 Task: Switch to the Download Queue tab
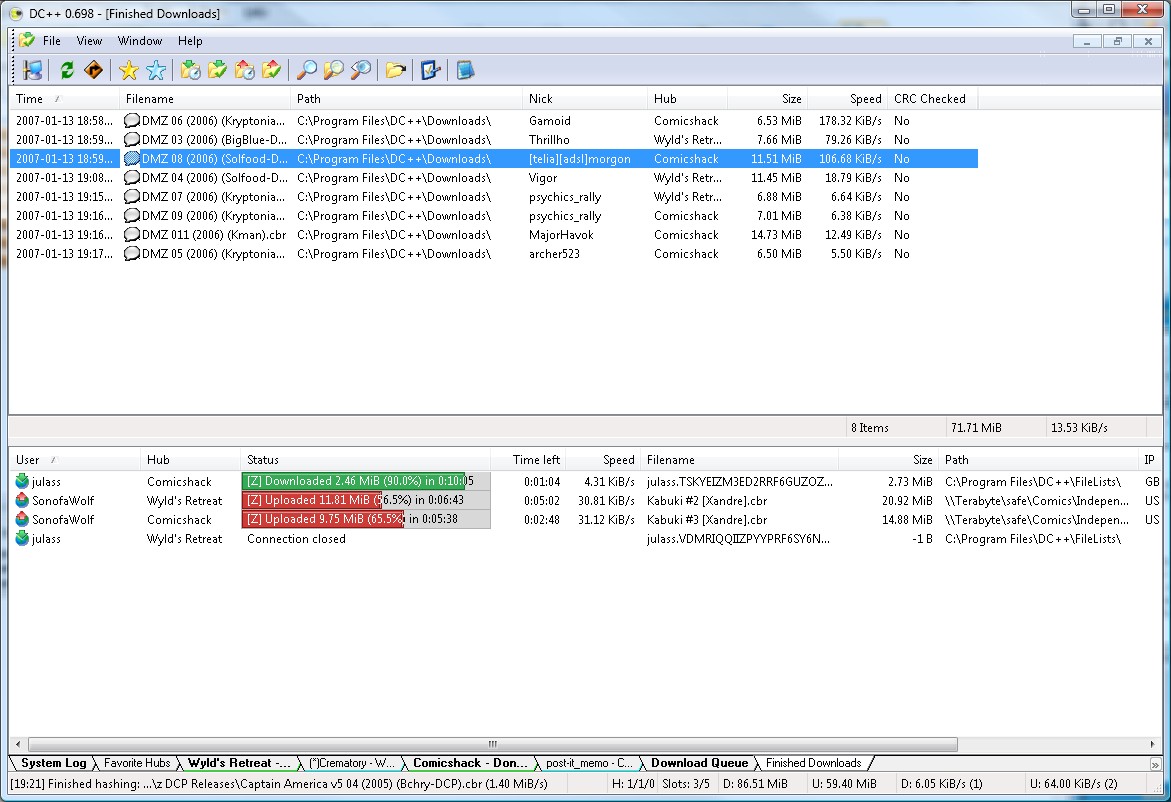[699, 763]
